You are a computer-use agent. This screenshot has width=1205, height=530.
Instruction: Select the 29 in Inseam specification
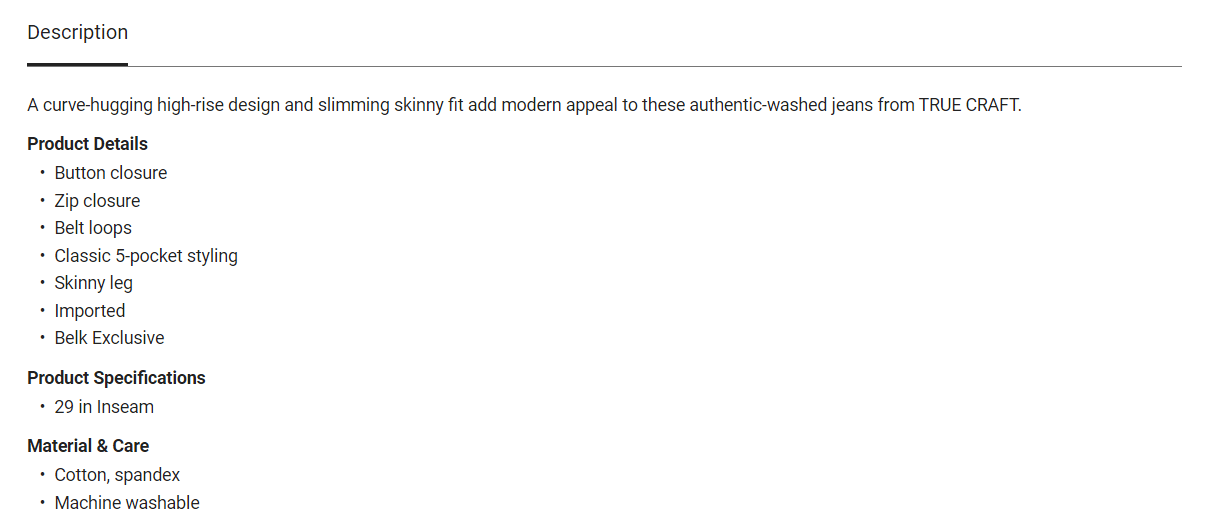[x=104, y=407]
